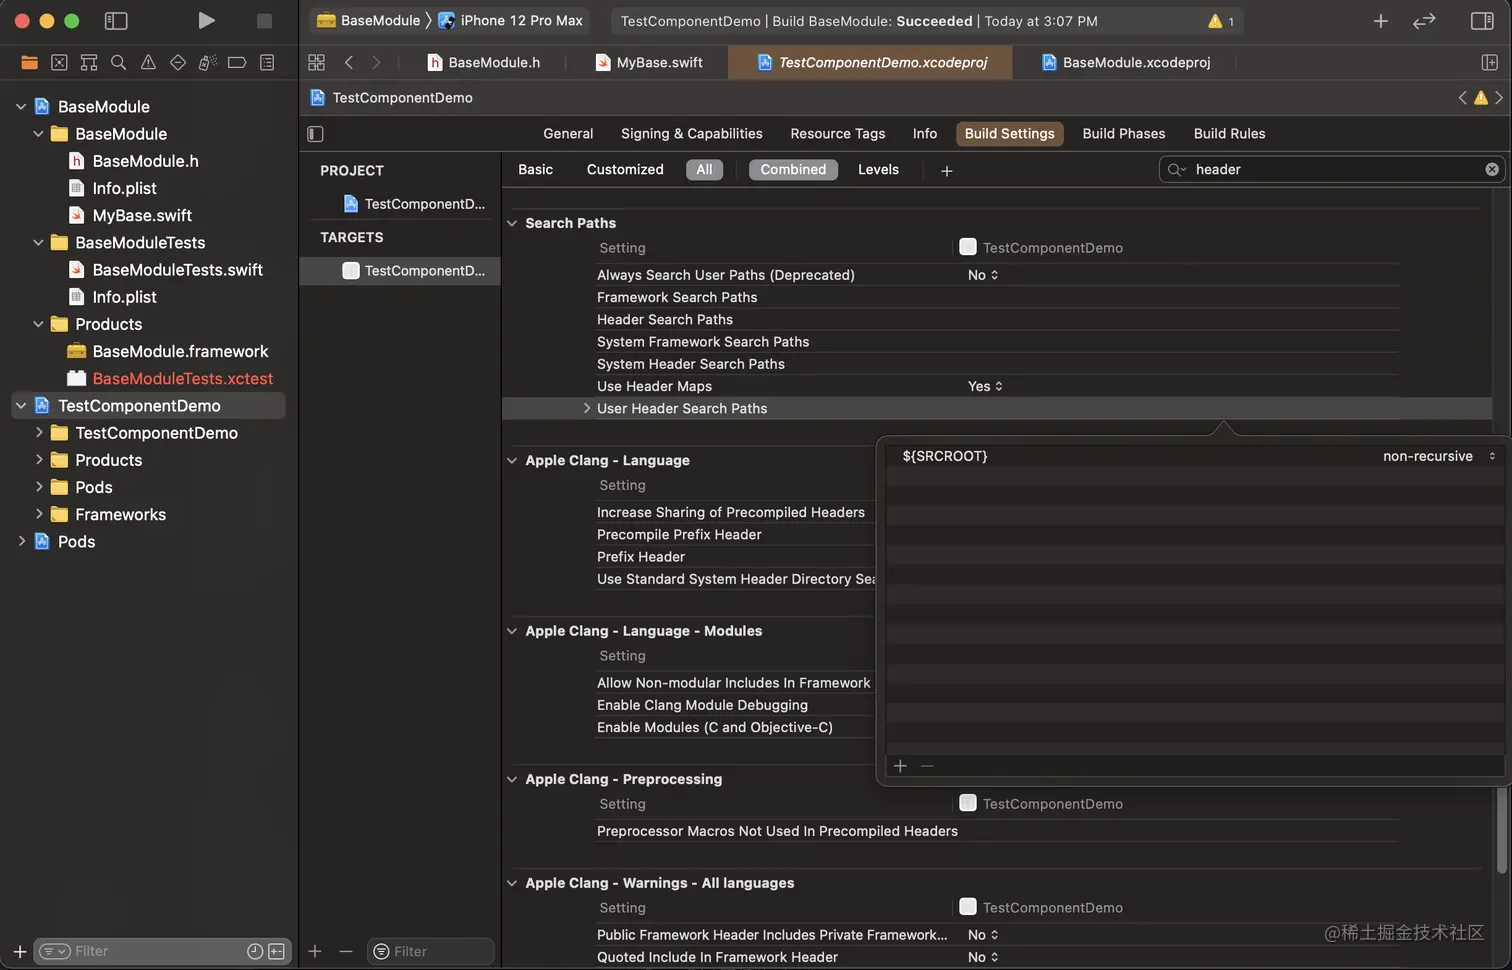
Task: Open the related items grid icon
Action: pyautogui.click(x=316, y=62)
